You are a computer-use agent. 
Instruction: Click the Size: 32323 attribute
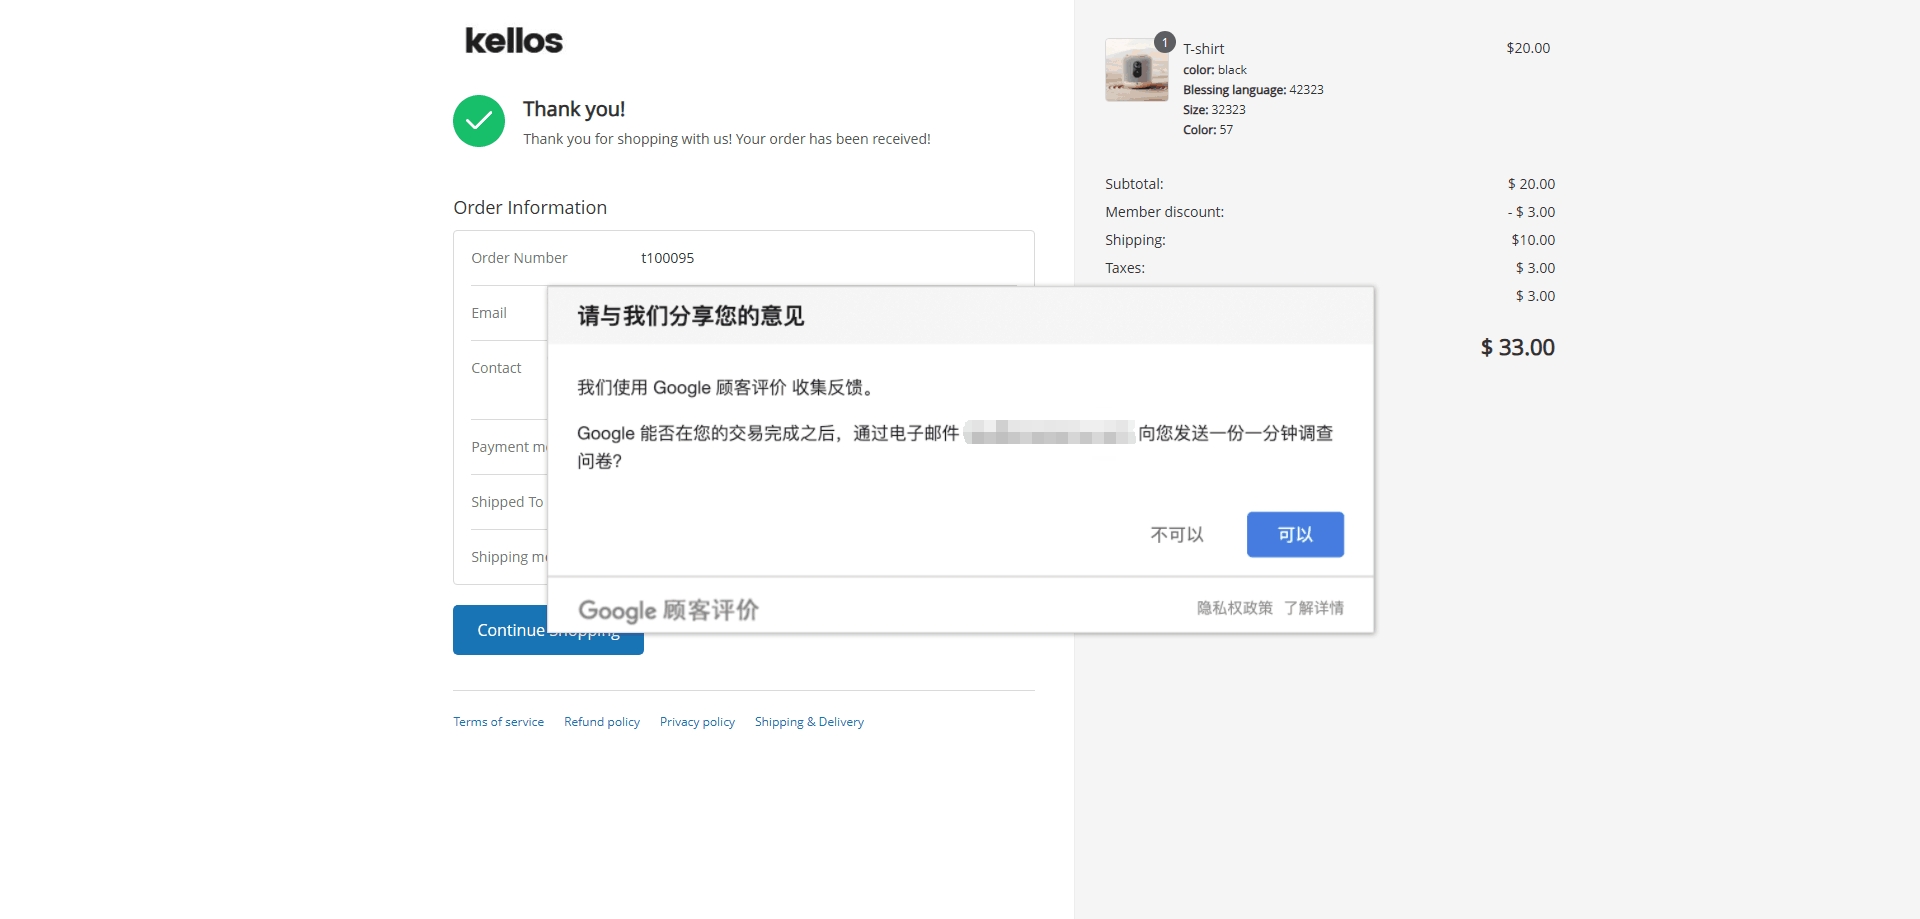click(x=1214, y=110)
